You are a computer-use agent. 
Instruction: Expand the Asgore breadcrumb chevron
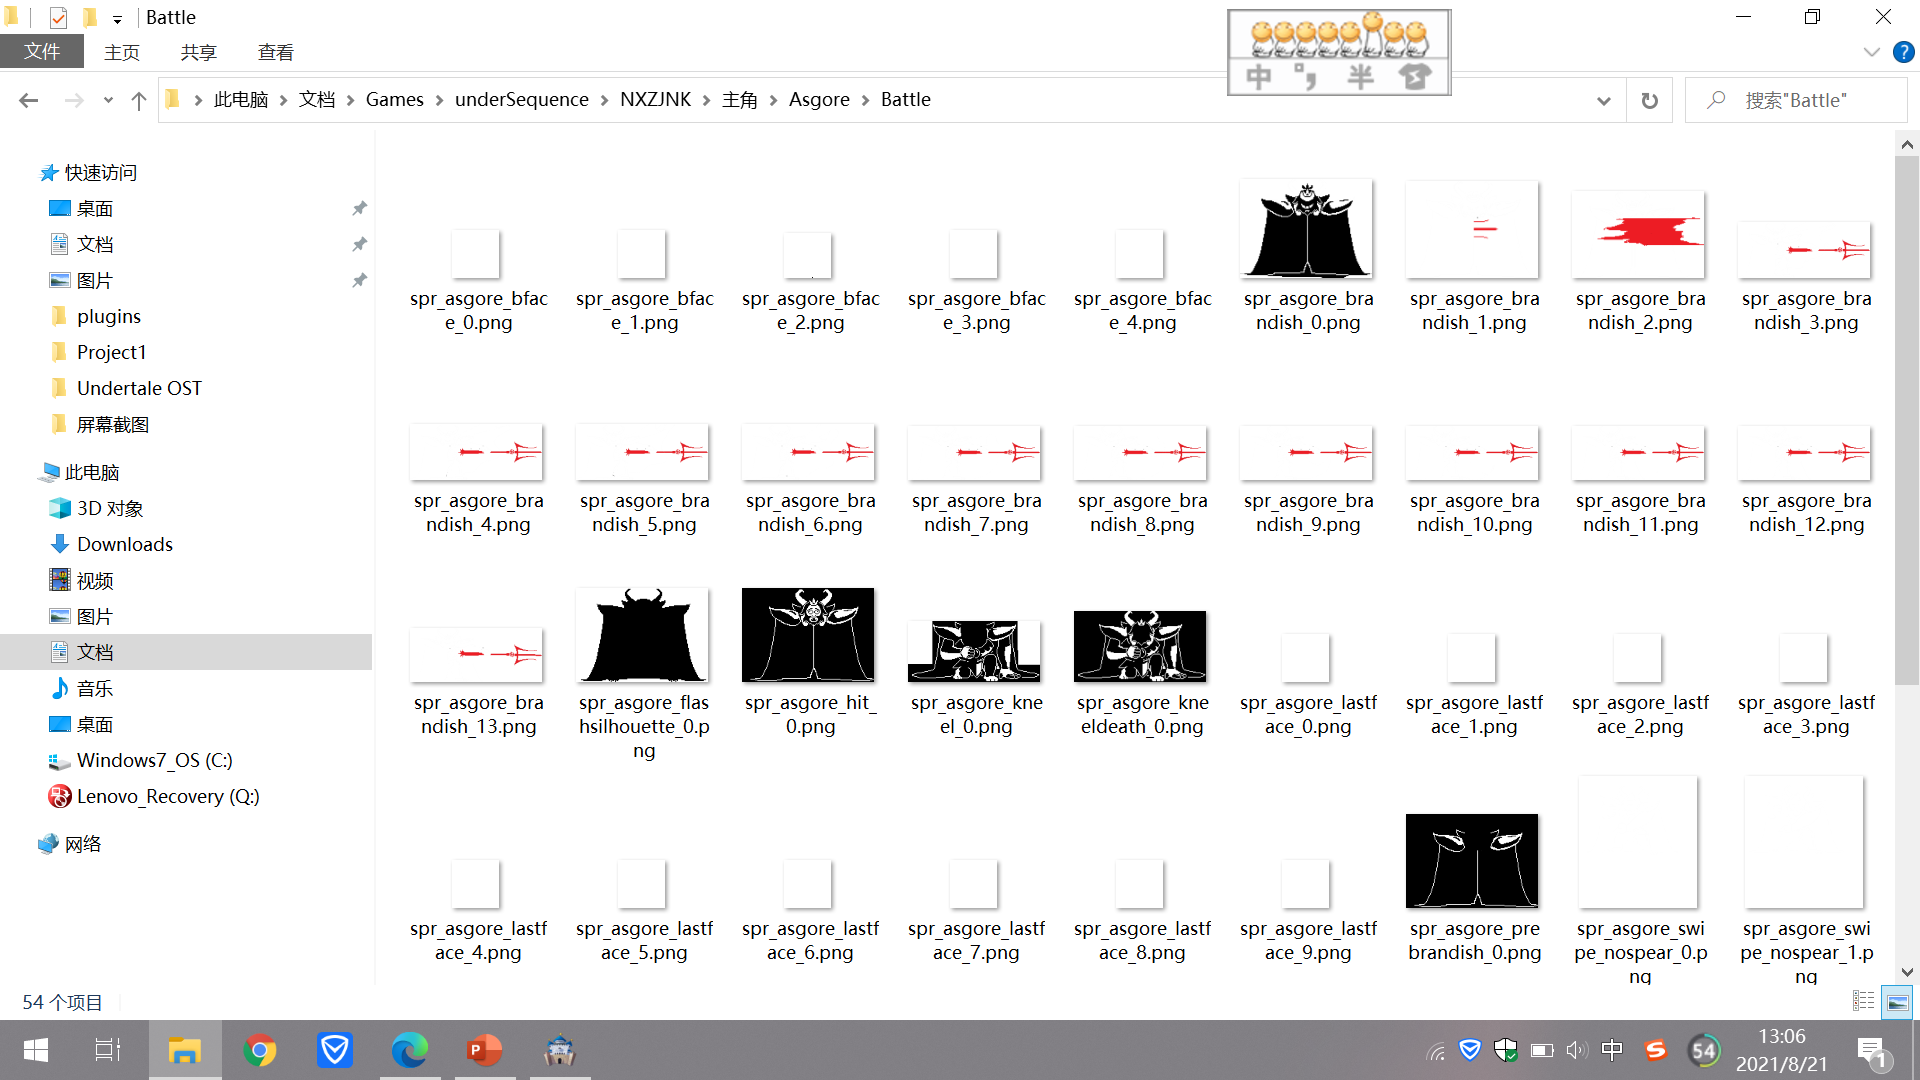(x=866, y=100)
